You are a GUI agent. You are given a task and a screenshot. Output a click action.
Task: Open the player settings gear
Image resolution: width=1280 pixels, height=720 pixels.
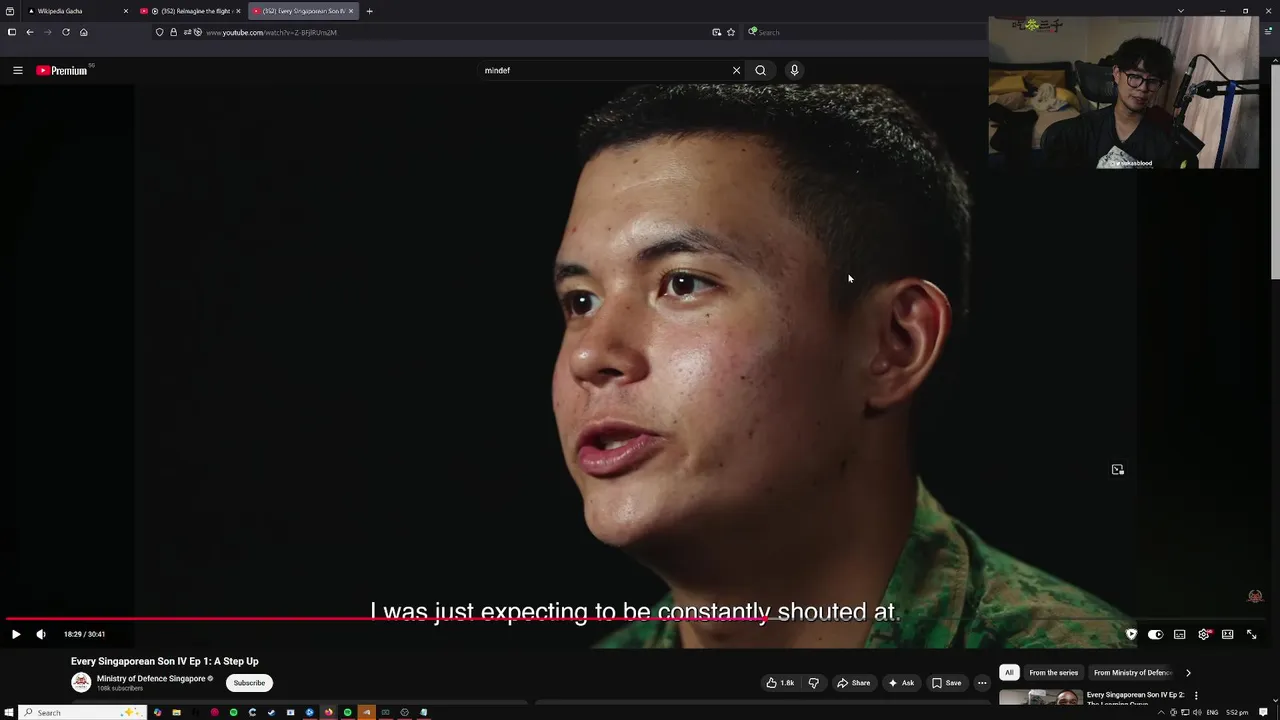pyautogui.click(x=1204, y=634)
